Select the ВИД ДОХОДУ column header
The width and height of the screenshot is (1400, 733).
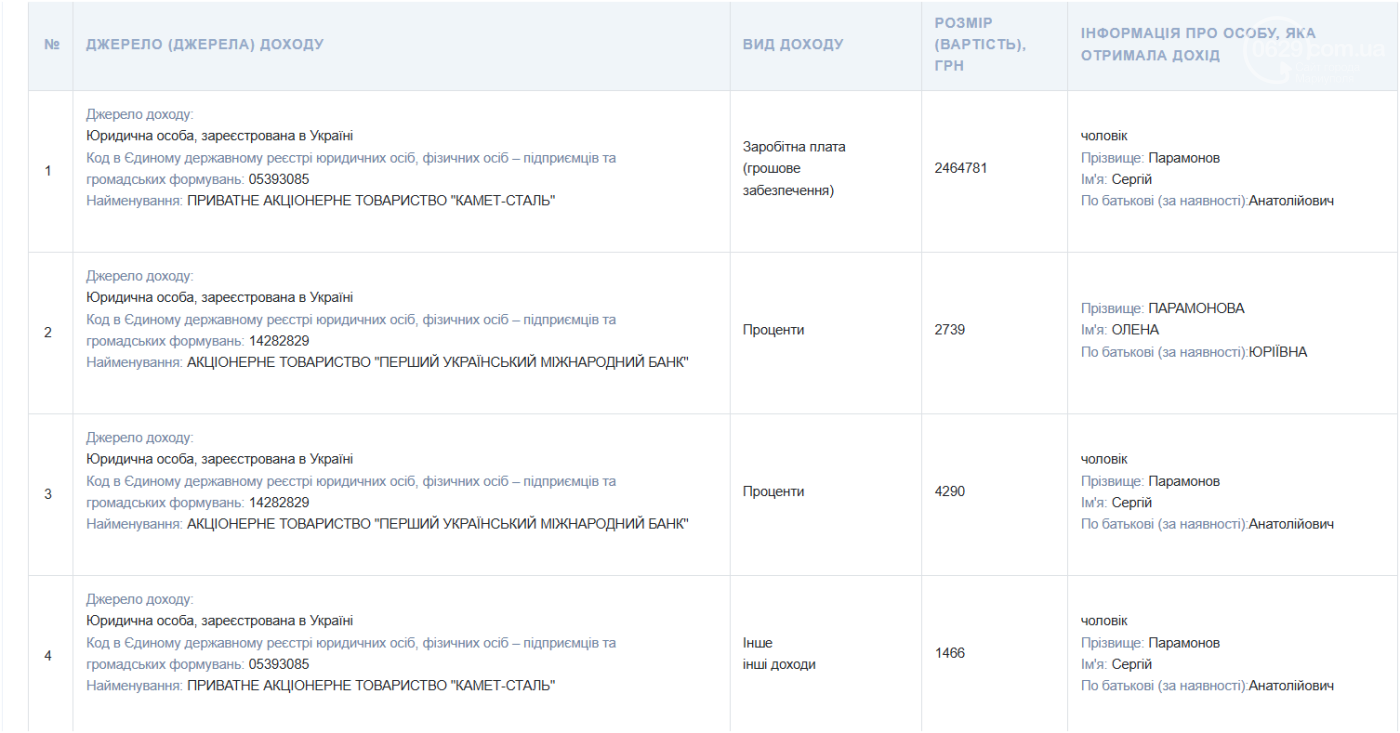[x=793, y=45]
